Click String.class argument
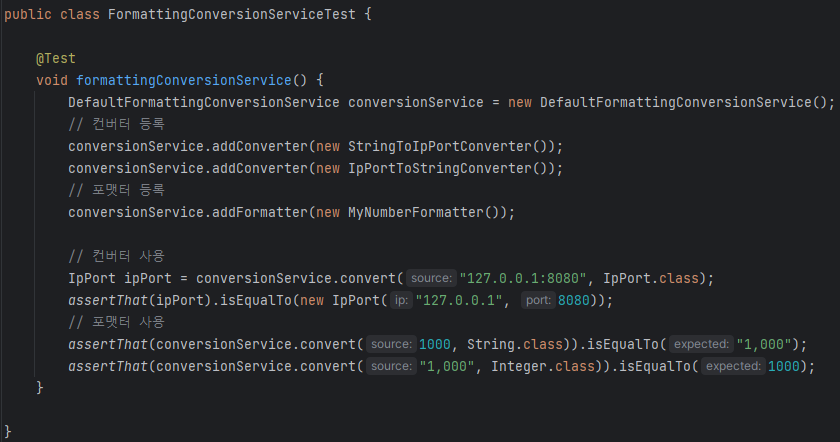This screenshot has height=442, width=840. pos(515,344)
